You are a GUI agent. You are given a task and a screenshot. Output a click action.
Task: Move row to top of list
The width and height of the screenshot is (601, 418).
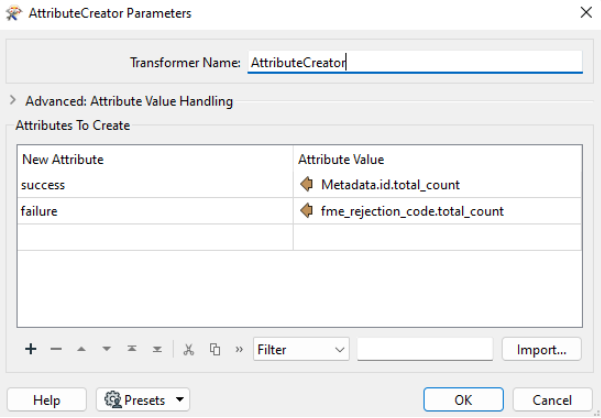coord(132,349)
